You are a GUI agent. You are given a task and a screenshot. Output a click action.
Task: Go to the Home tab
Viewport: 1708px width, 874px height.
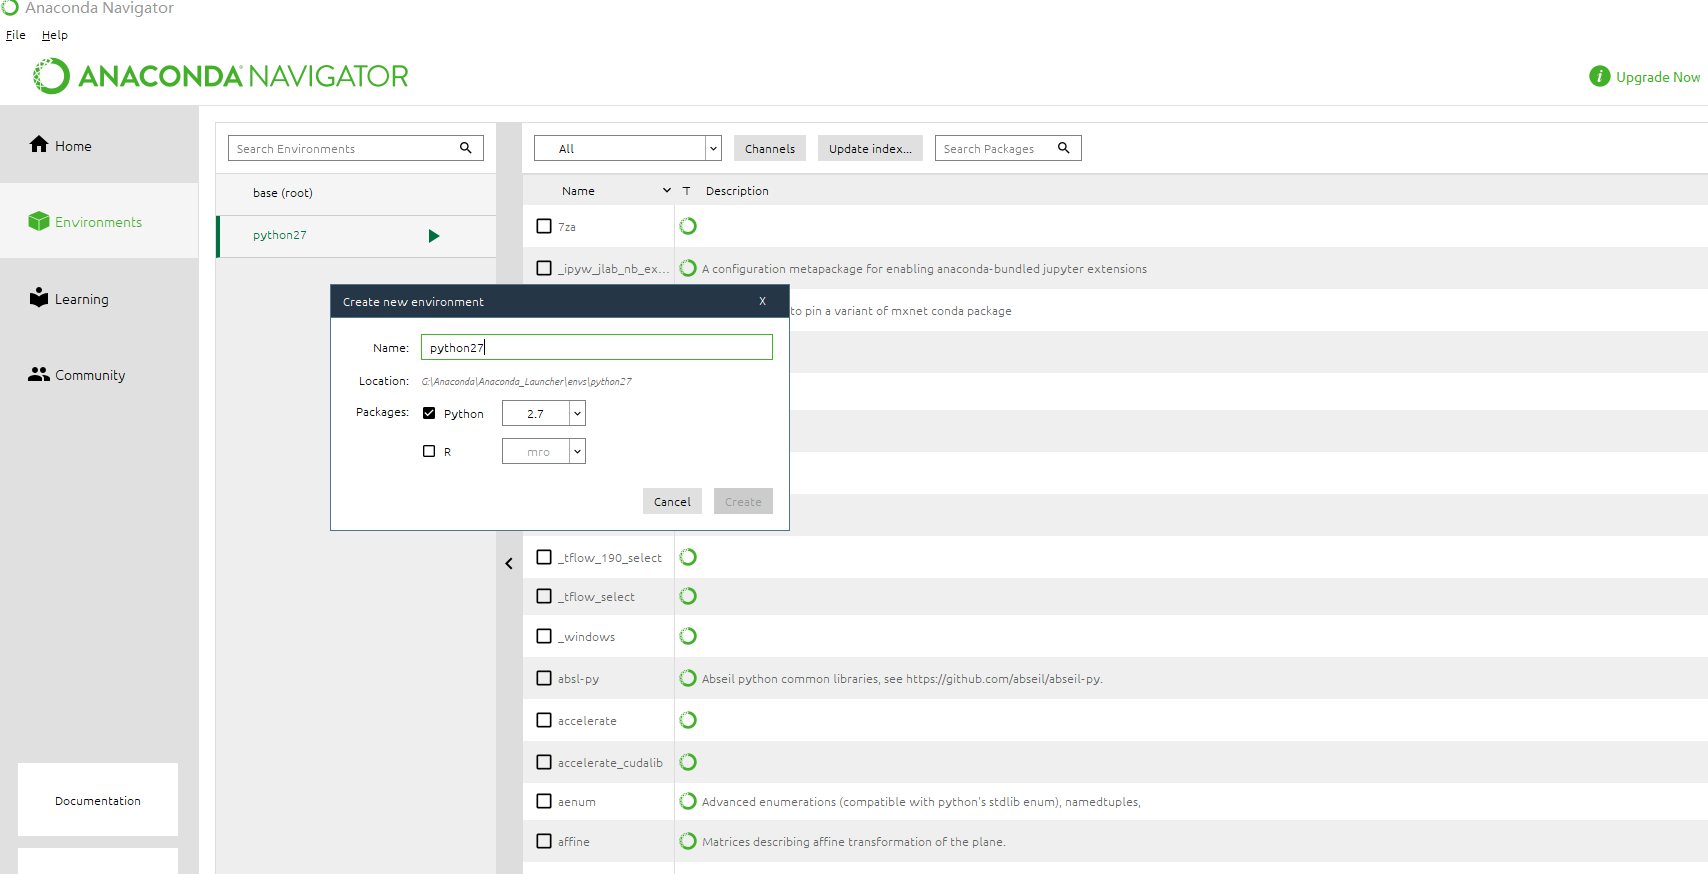pyautogui.click(x=99, y=145)
